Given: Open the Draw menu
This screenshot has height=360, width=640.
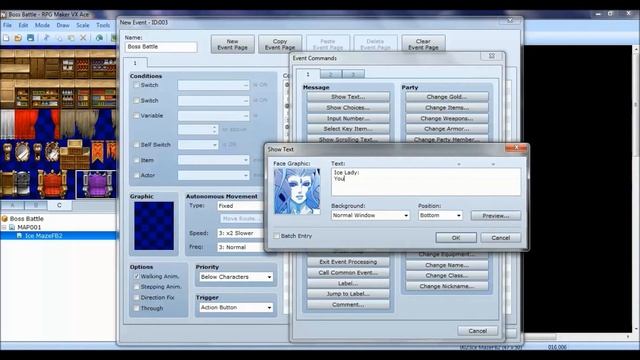Looking at the screenshot, I should (x=63, y=25).
